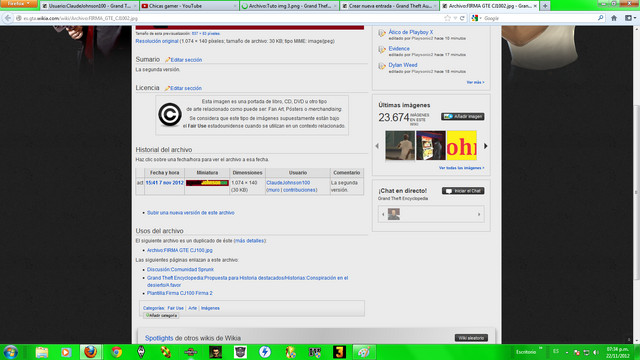Open Discusión:Comunidad Sprunk link

180,269
